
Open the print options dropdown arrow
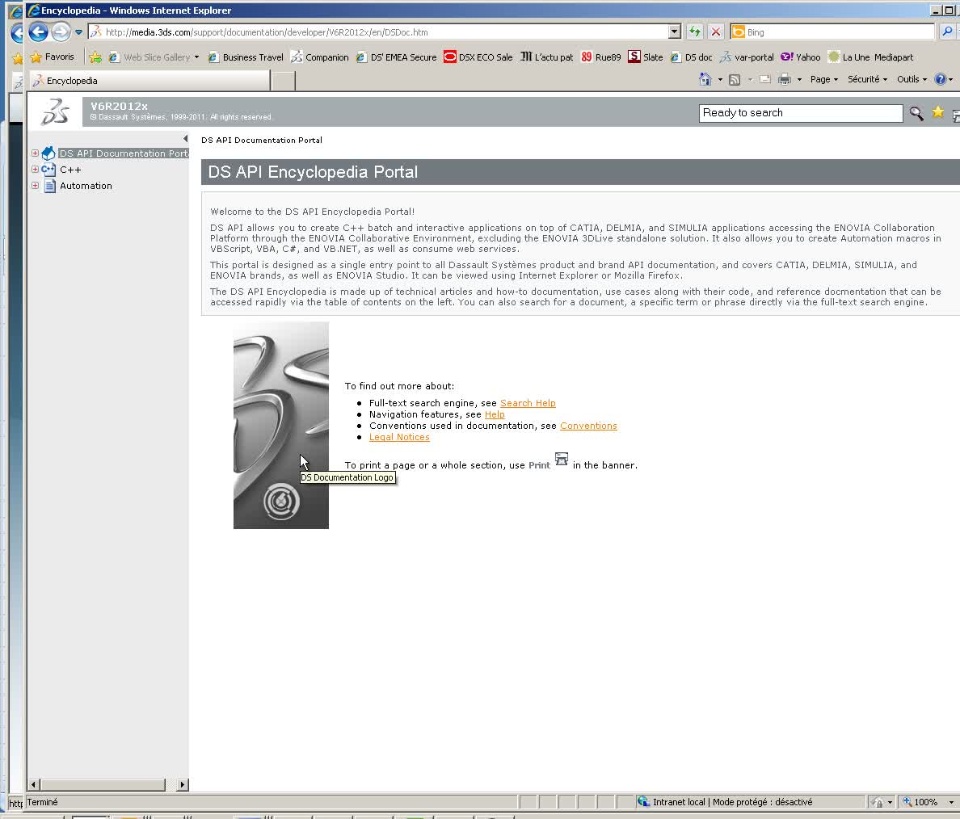click(x=799, y=80)
